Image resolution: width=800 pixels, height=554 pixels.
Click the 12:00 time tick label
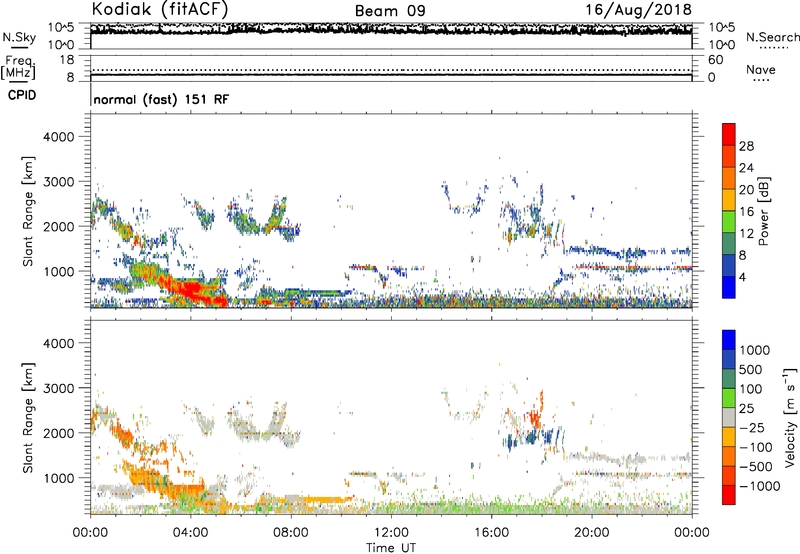click(391, 533)
